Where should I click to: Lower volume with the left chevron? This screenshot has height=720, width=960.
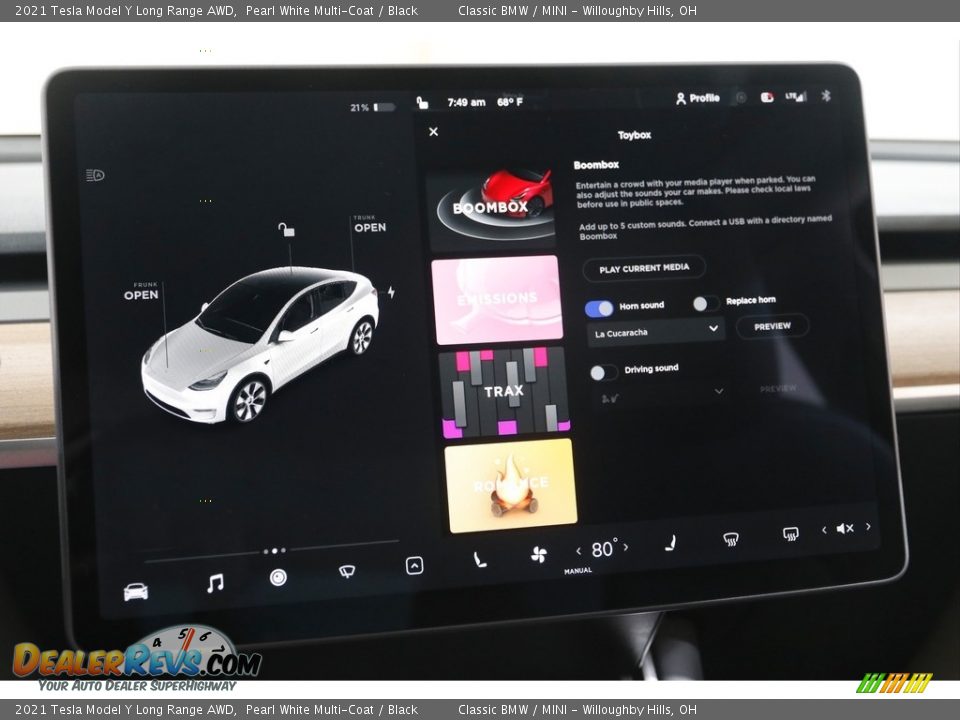pyautogui.click(x=824, y=530)
